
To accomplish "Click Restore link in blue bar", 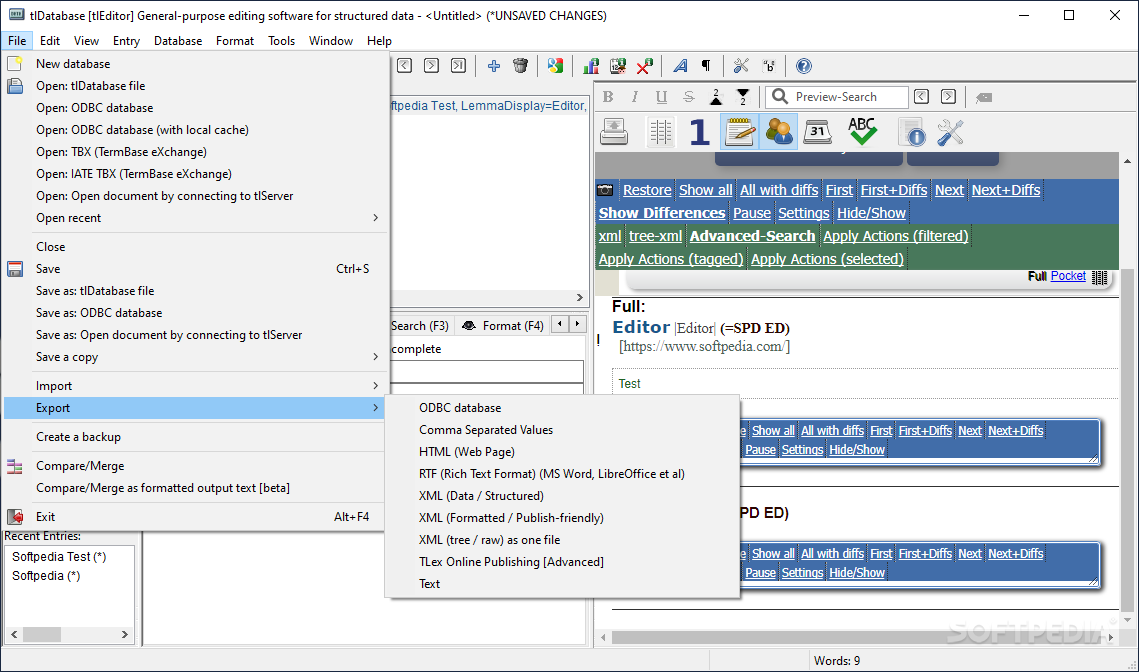I will point(647,190).
